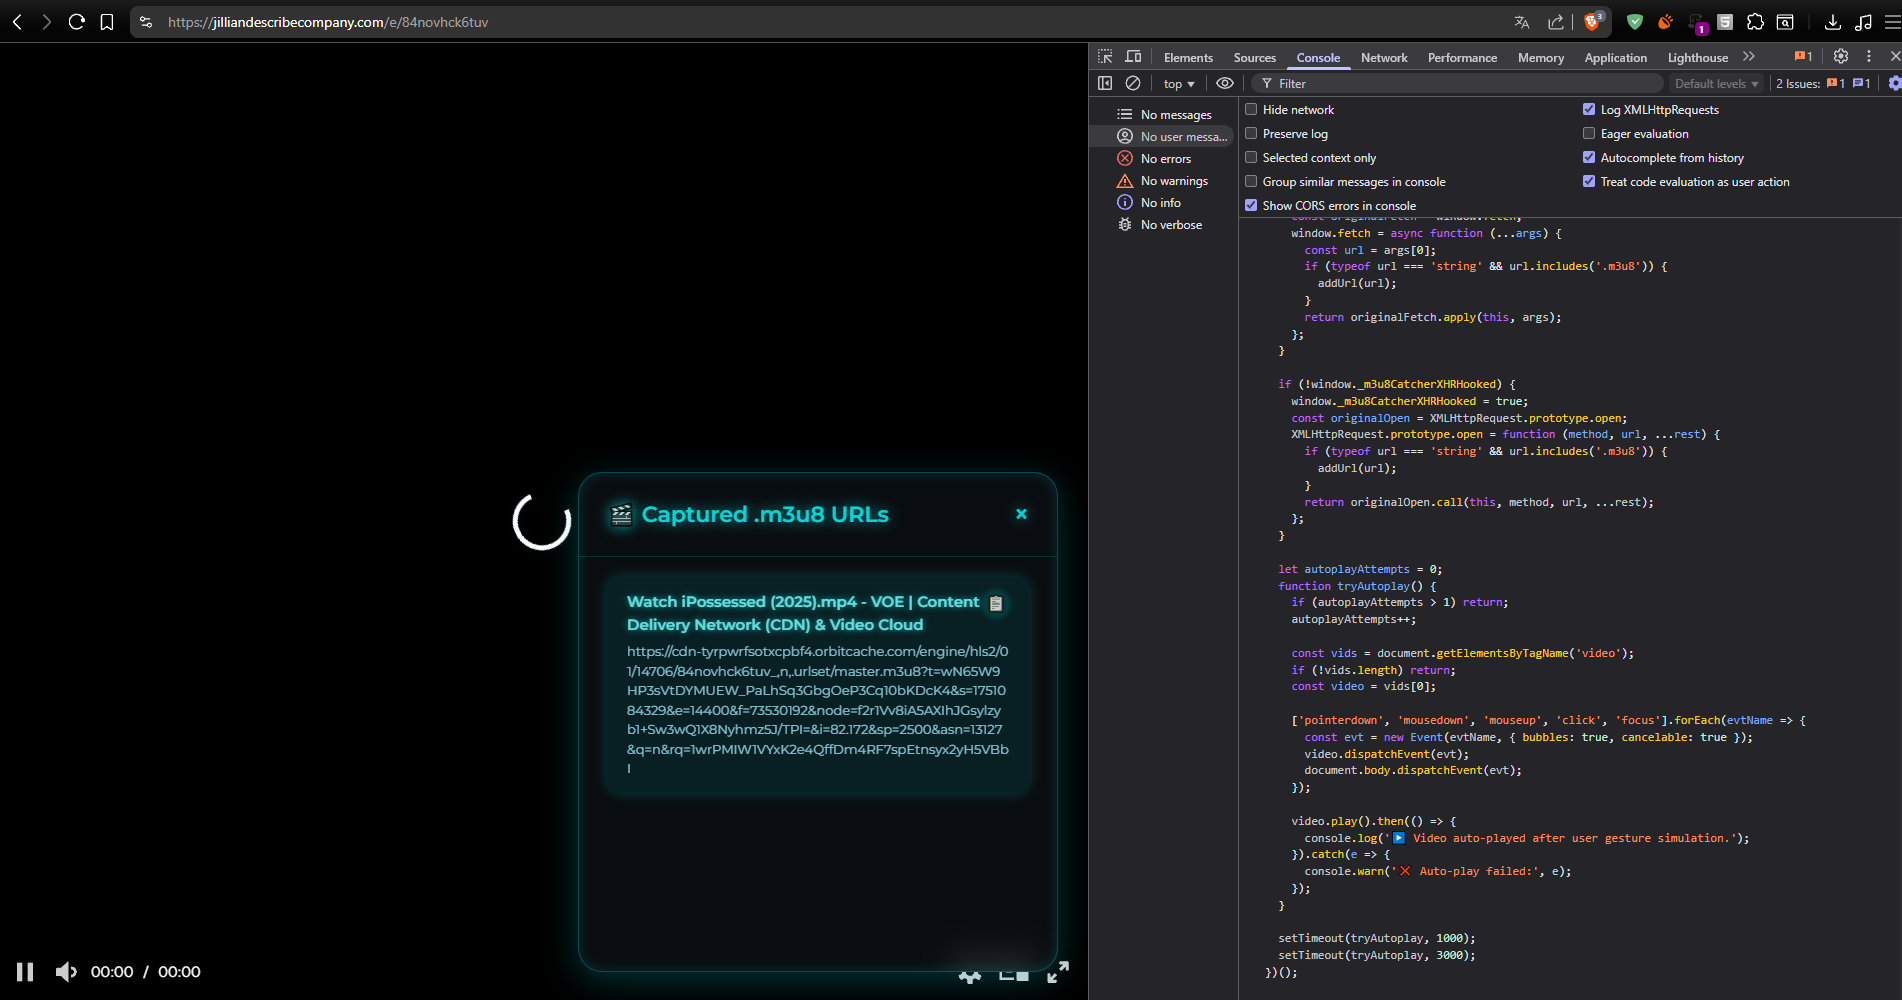Viewport: 1902px width, 1000px height.
Task: Open the Sources tab
Action: pyautogui.click(x=1254, y=58)
